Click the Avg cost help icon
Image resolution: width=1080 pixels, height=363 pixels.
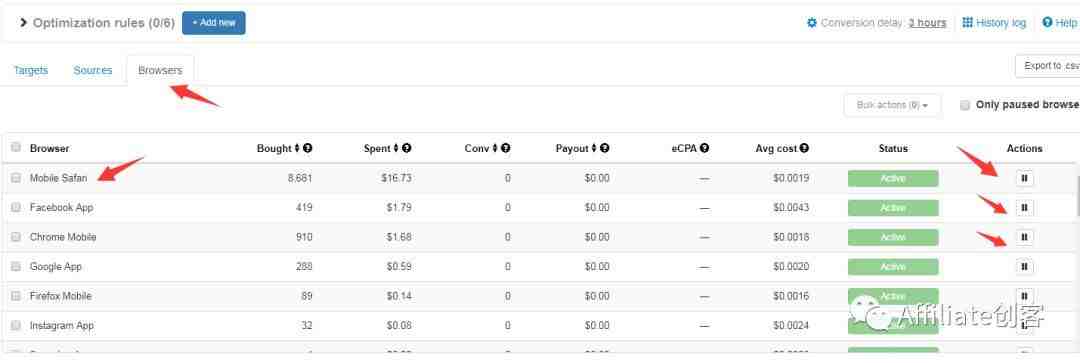coord(804,148)
